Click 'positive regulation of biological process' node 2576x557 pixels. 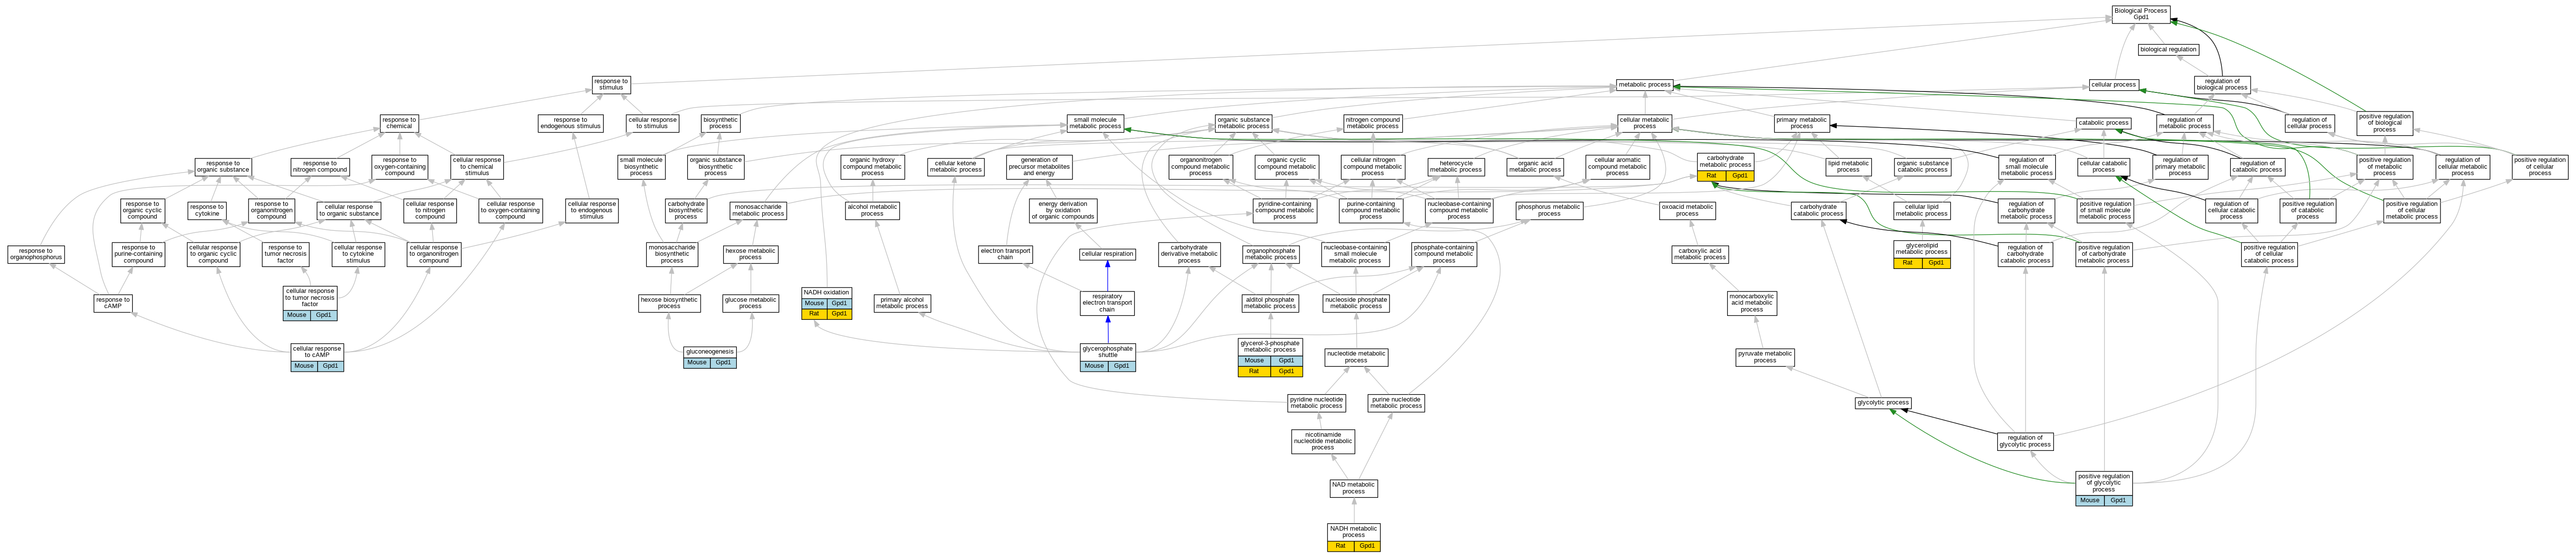[x=2385, y=123]
